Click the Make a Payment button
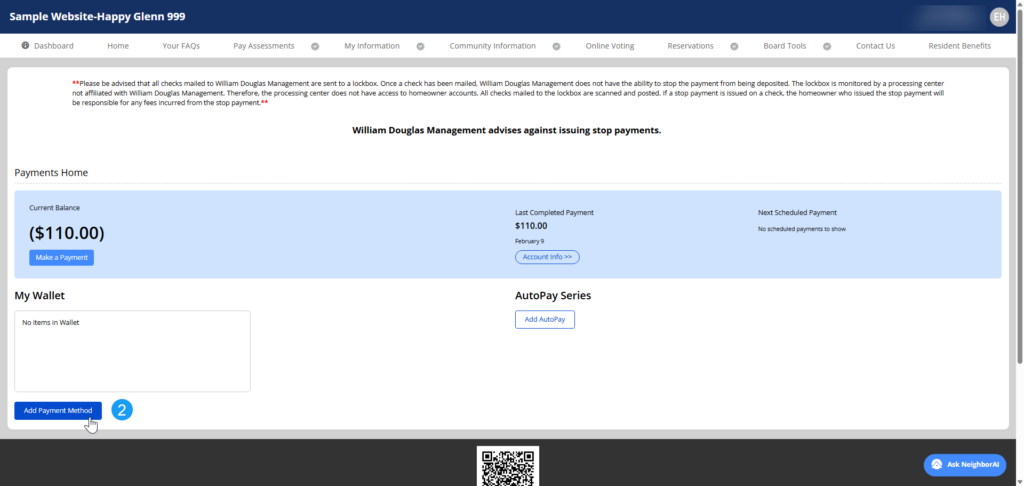1024x486 pixels. point(61,258)
